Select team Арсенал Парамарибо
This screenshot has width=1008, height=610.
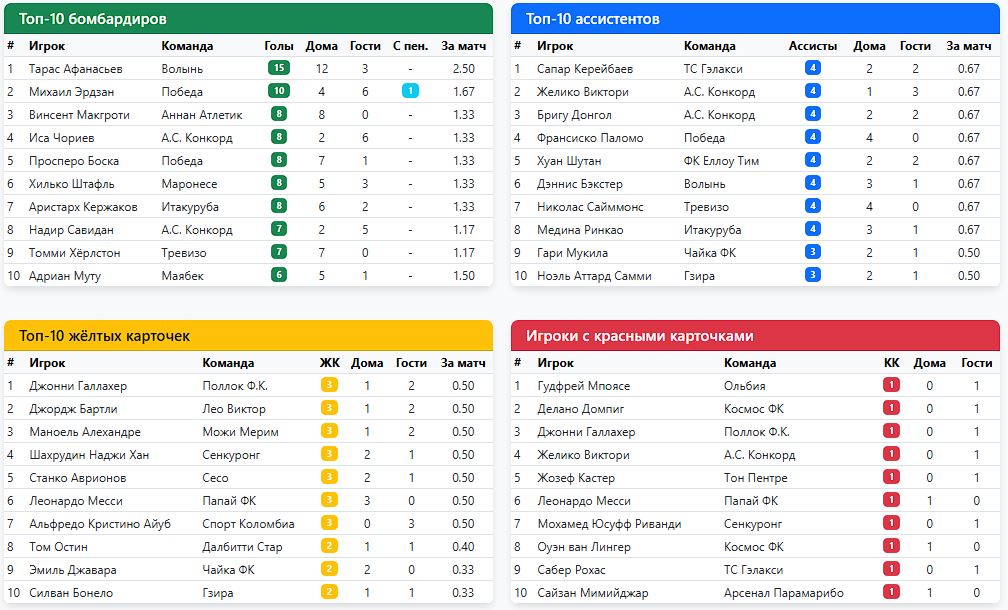point(783,592)
